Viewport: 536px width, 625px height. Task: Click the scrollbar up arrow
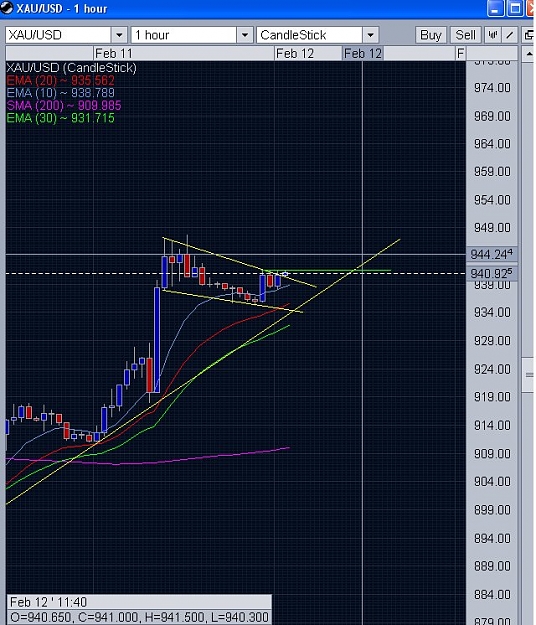pos(528,54)
